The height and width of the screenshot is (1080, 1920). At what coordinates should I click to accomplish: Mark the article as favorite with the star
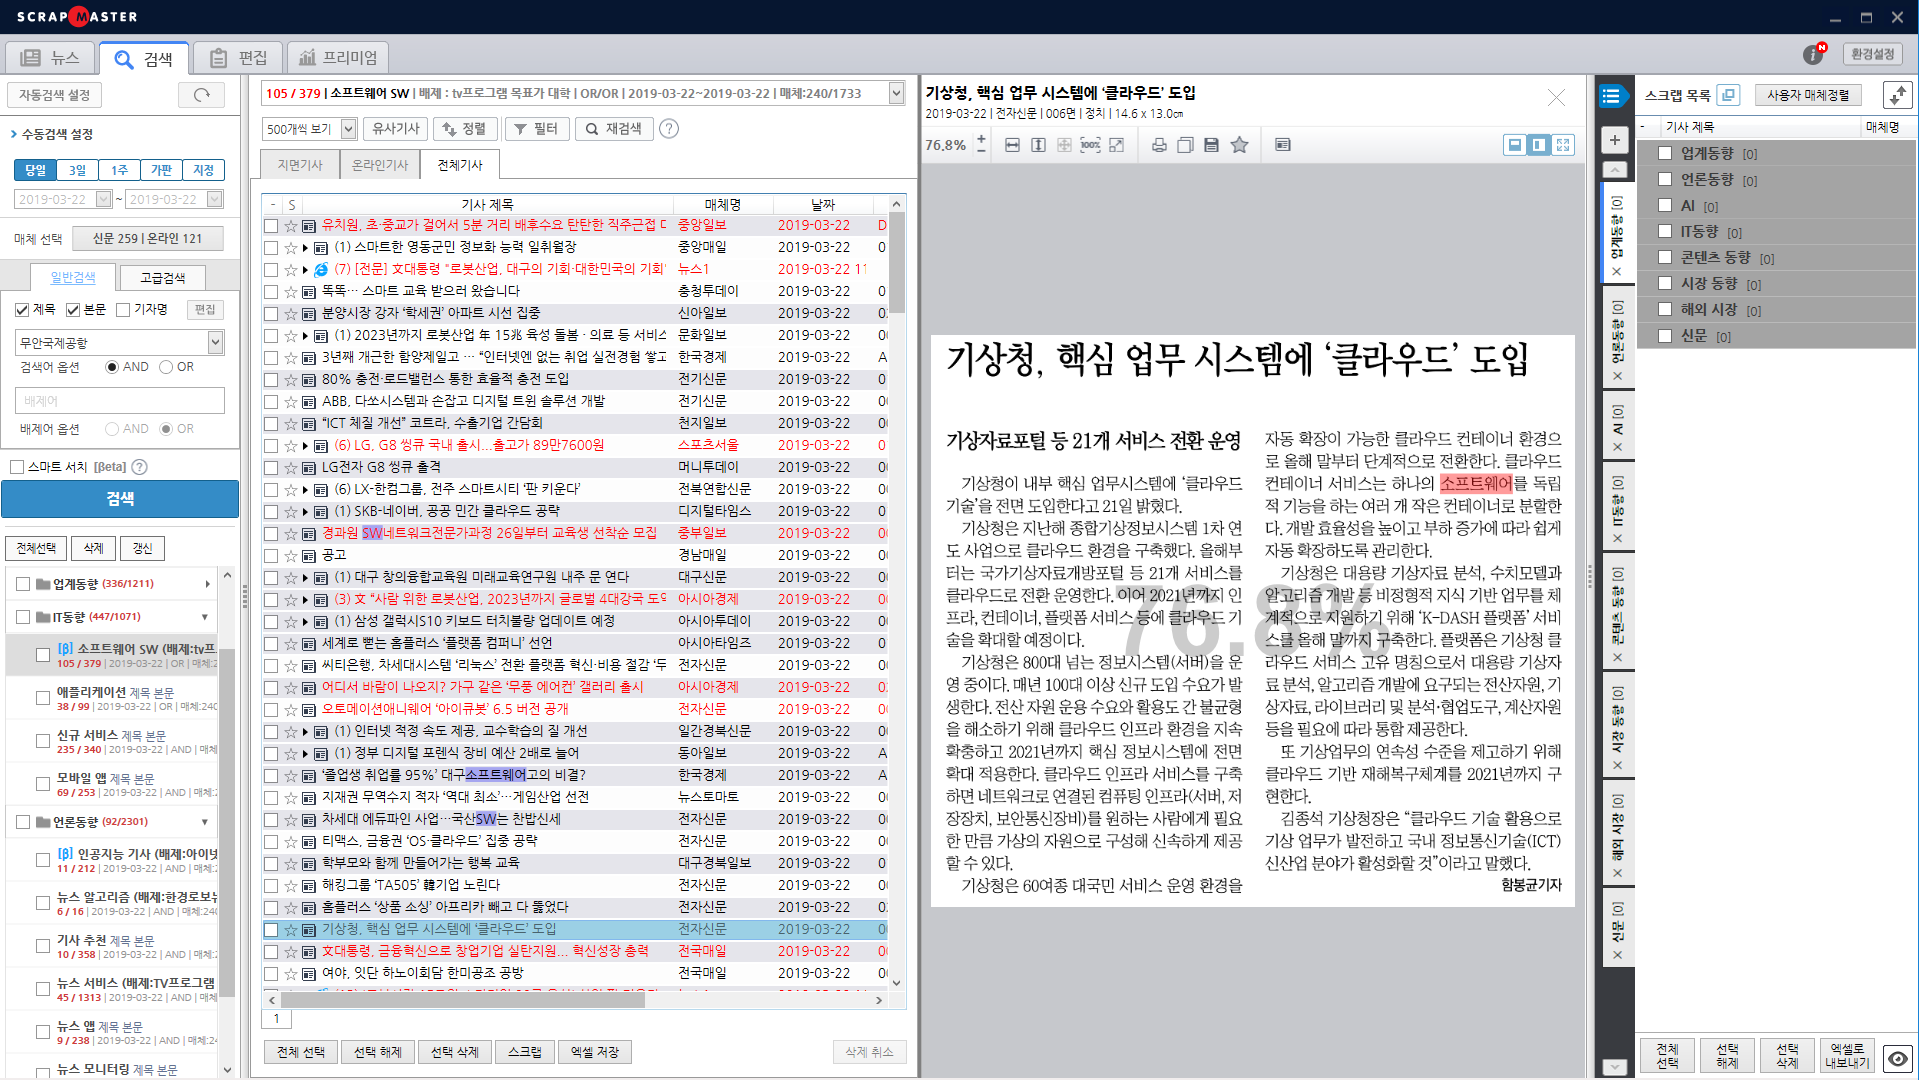(1240, 145)
